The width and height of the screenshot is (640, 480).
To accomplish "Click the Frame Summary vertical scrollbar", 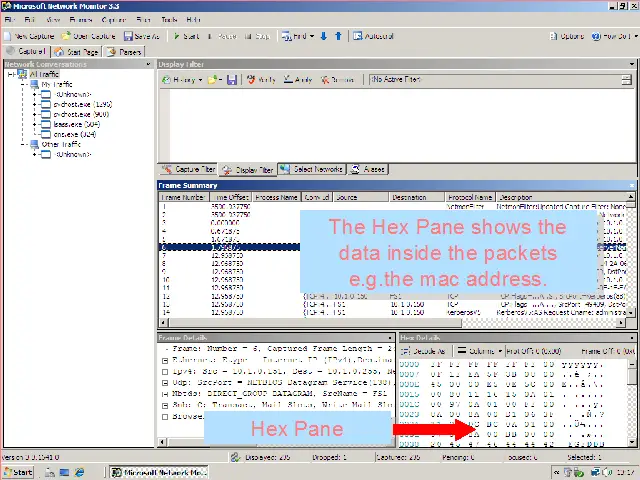I will point(631,254).
